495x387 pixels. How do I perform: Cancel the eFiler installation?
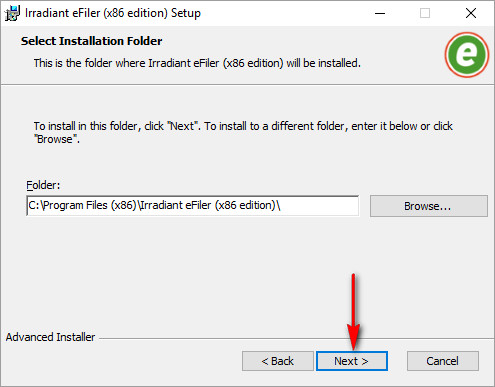click(x=443, y=361)
